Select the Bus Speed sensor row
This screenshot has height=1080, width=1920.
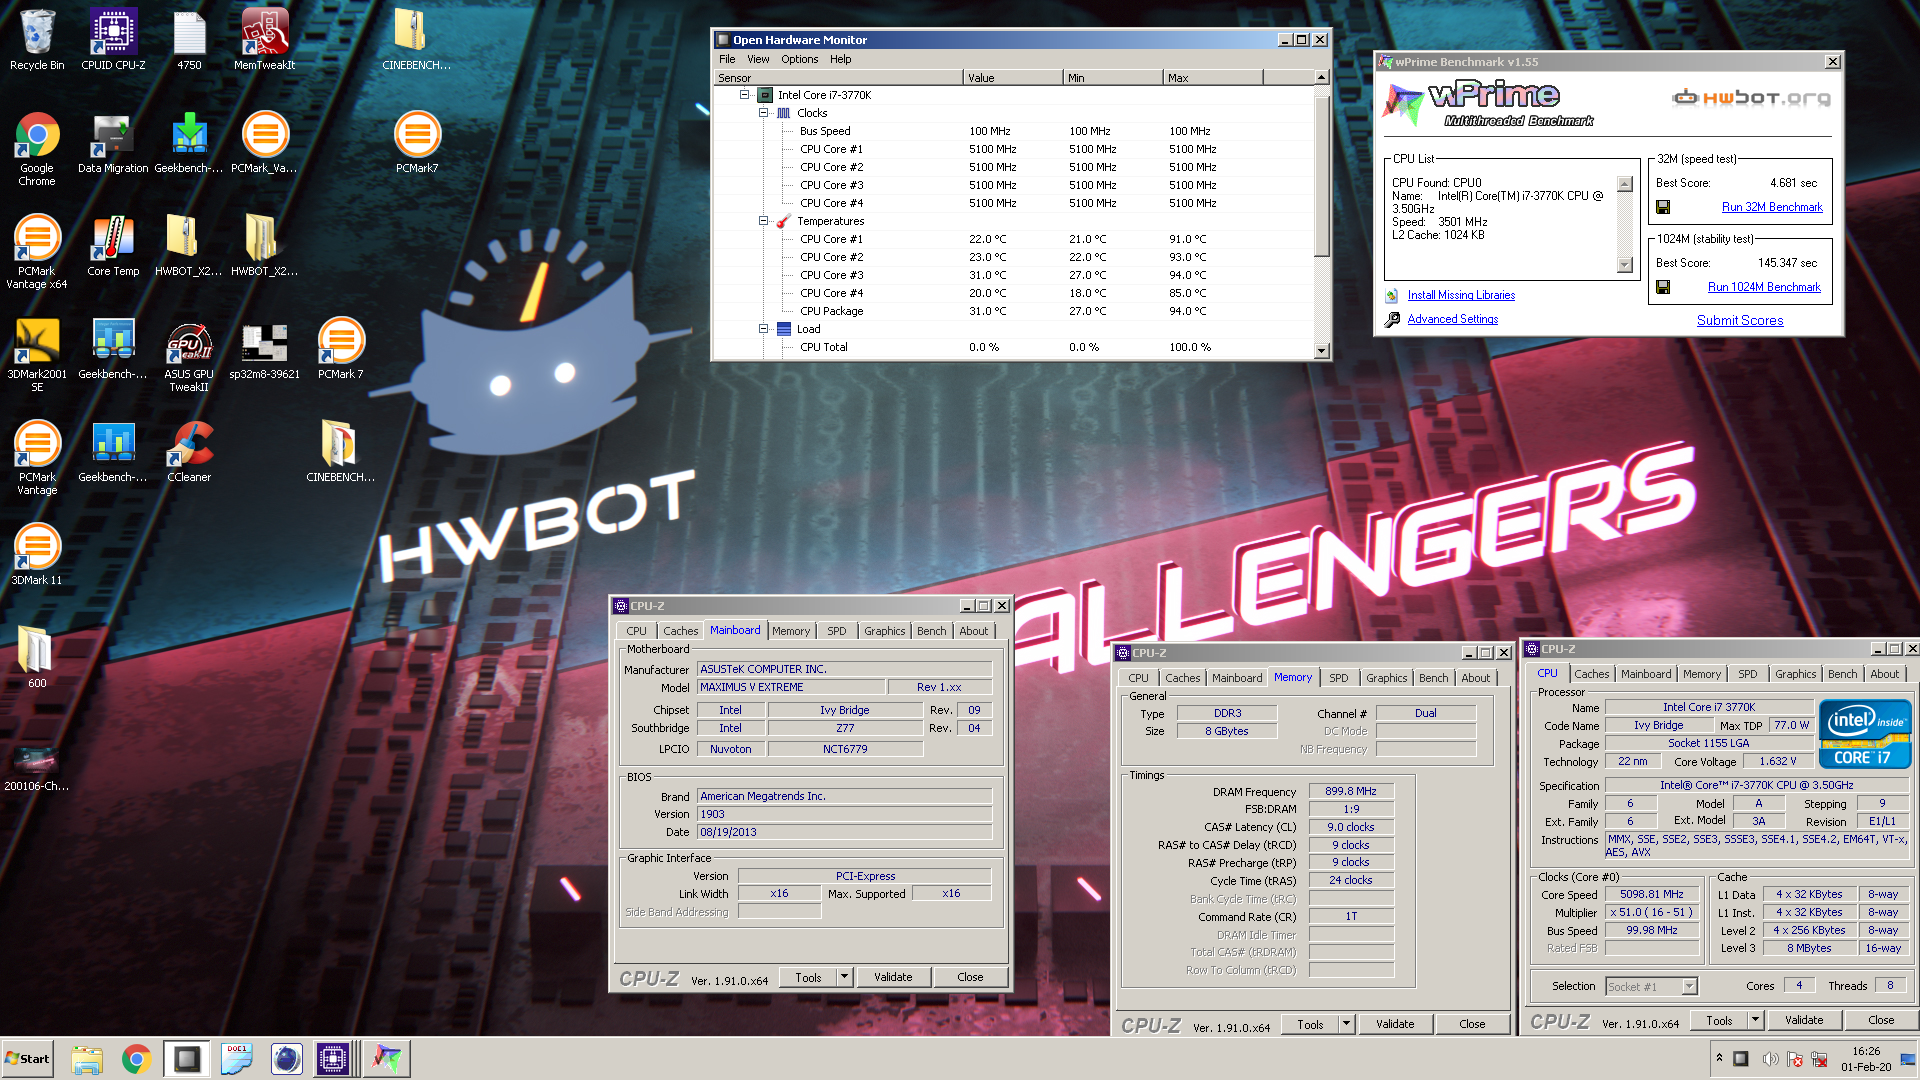(1013, 131)
